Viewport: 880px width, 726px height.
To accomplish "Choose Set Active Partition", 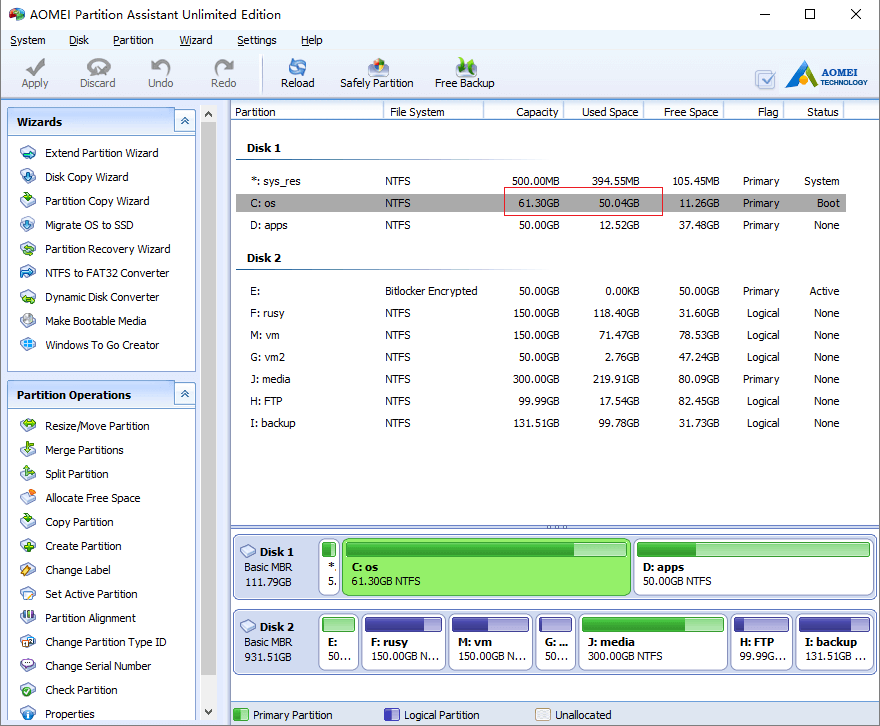I will (91, 594).
